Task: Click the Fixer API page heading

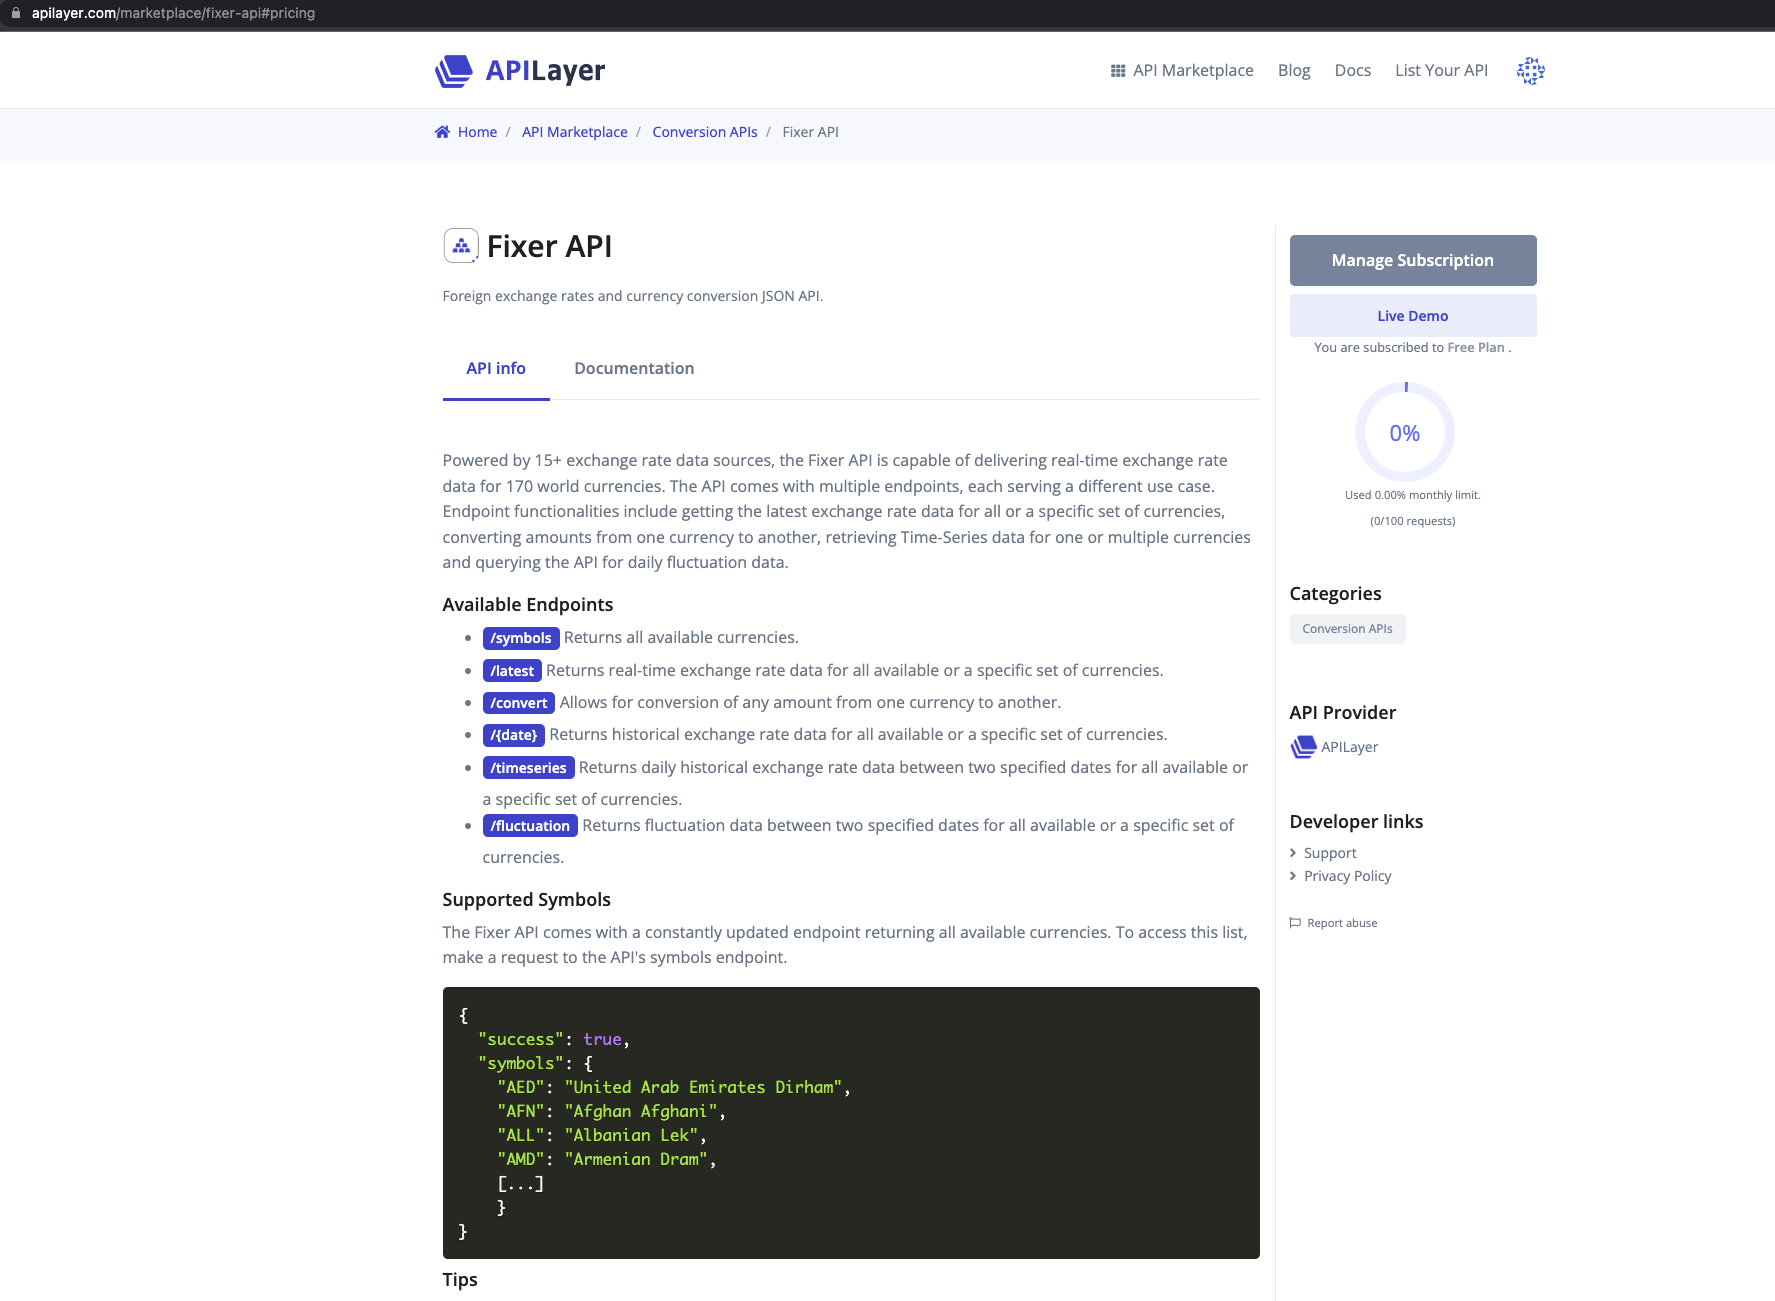Action: 549,246
